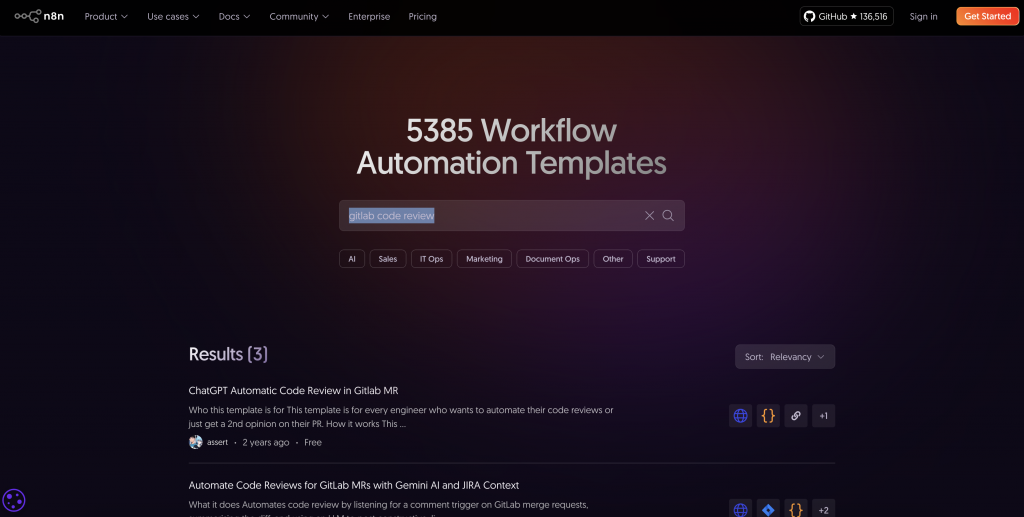Click the Get Started button
Screen dimensions: 1024x517
(987, 16)
